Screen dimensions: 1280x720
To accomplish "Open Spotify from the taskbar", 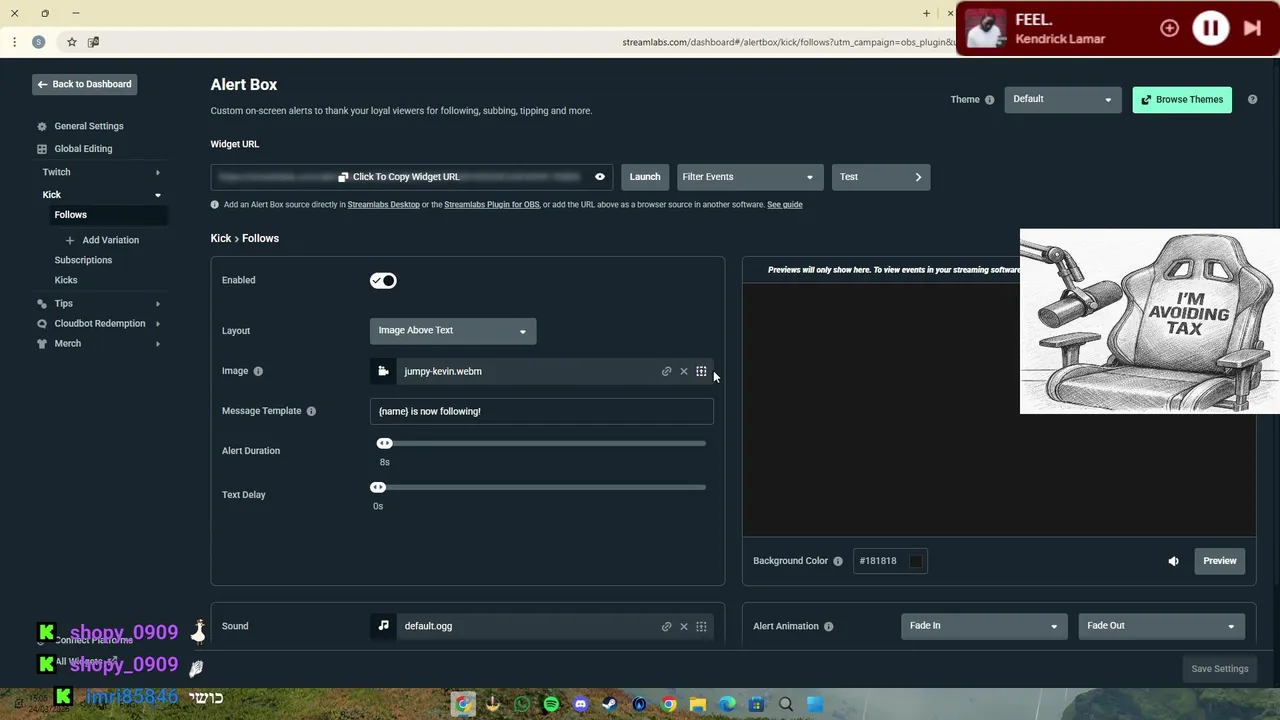I will [551, 704].
